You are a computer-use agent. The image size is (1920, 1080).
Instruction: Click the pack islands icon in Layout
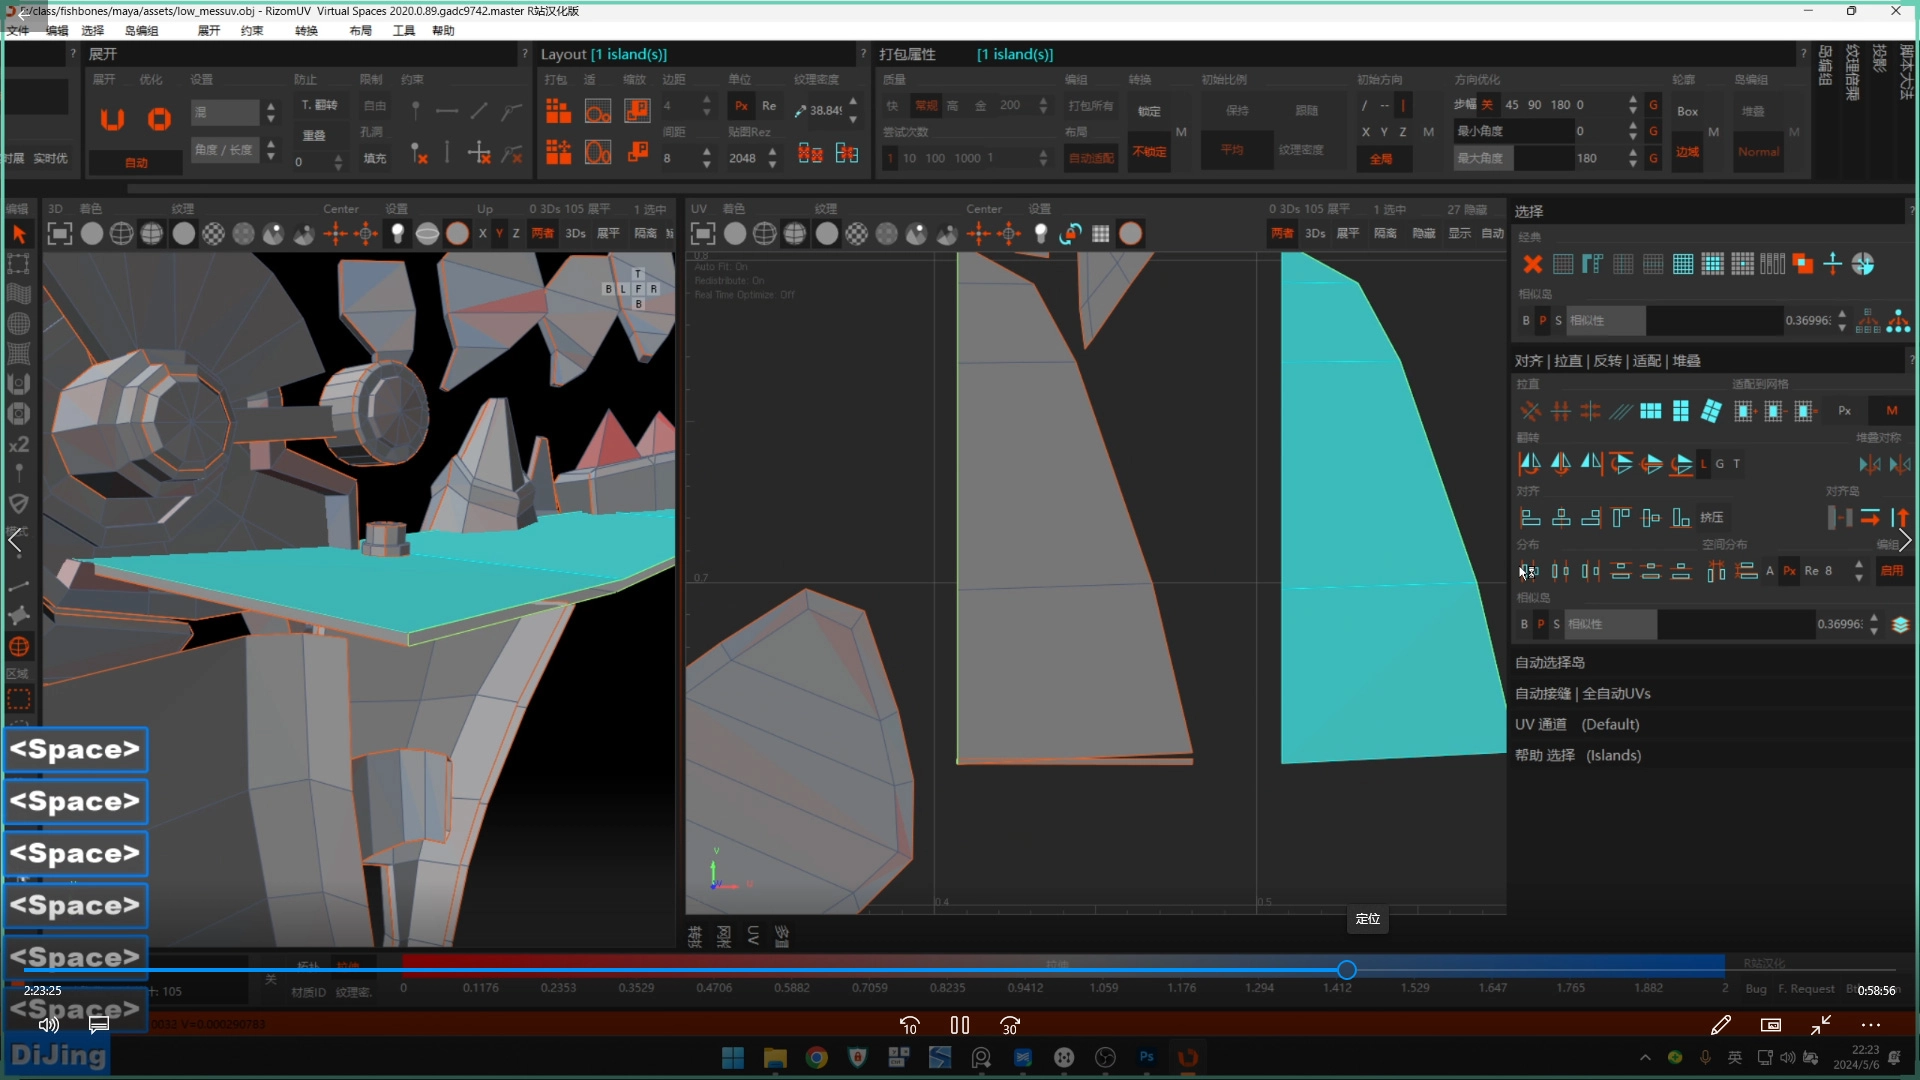tap(558, 110)
